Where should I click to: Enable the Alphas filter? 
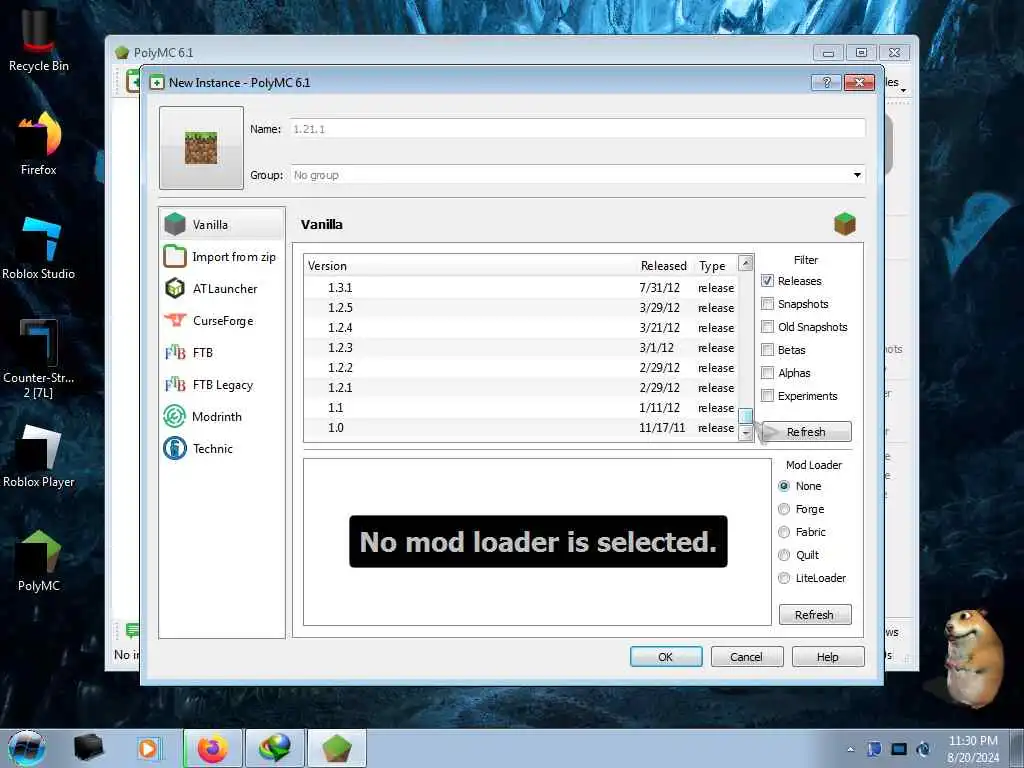point(767,373)
